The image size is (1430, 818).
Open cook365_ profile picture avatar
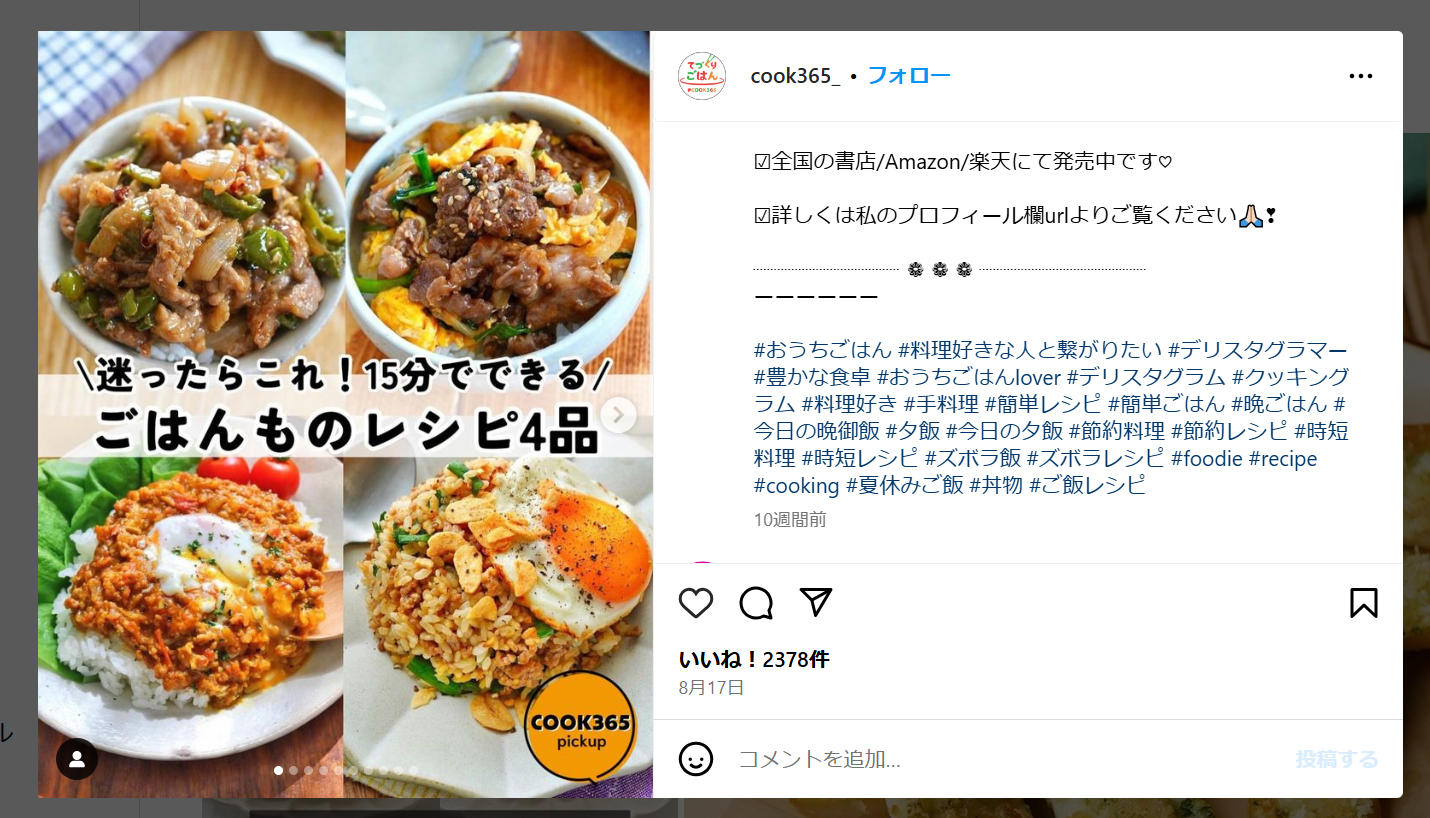(x=702, y=76)
